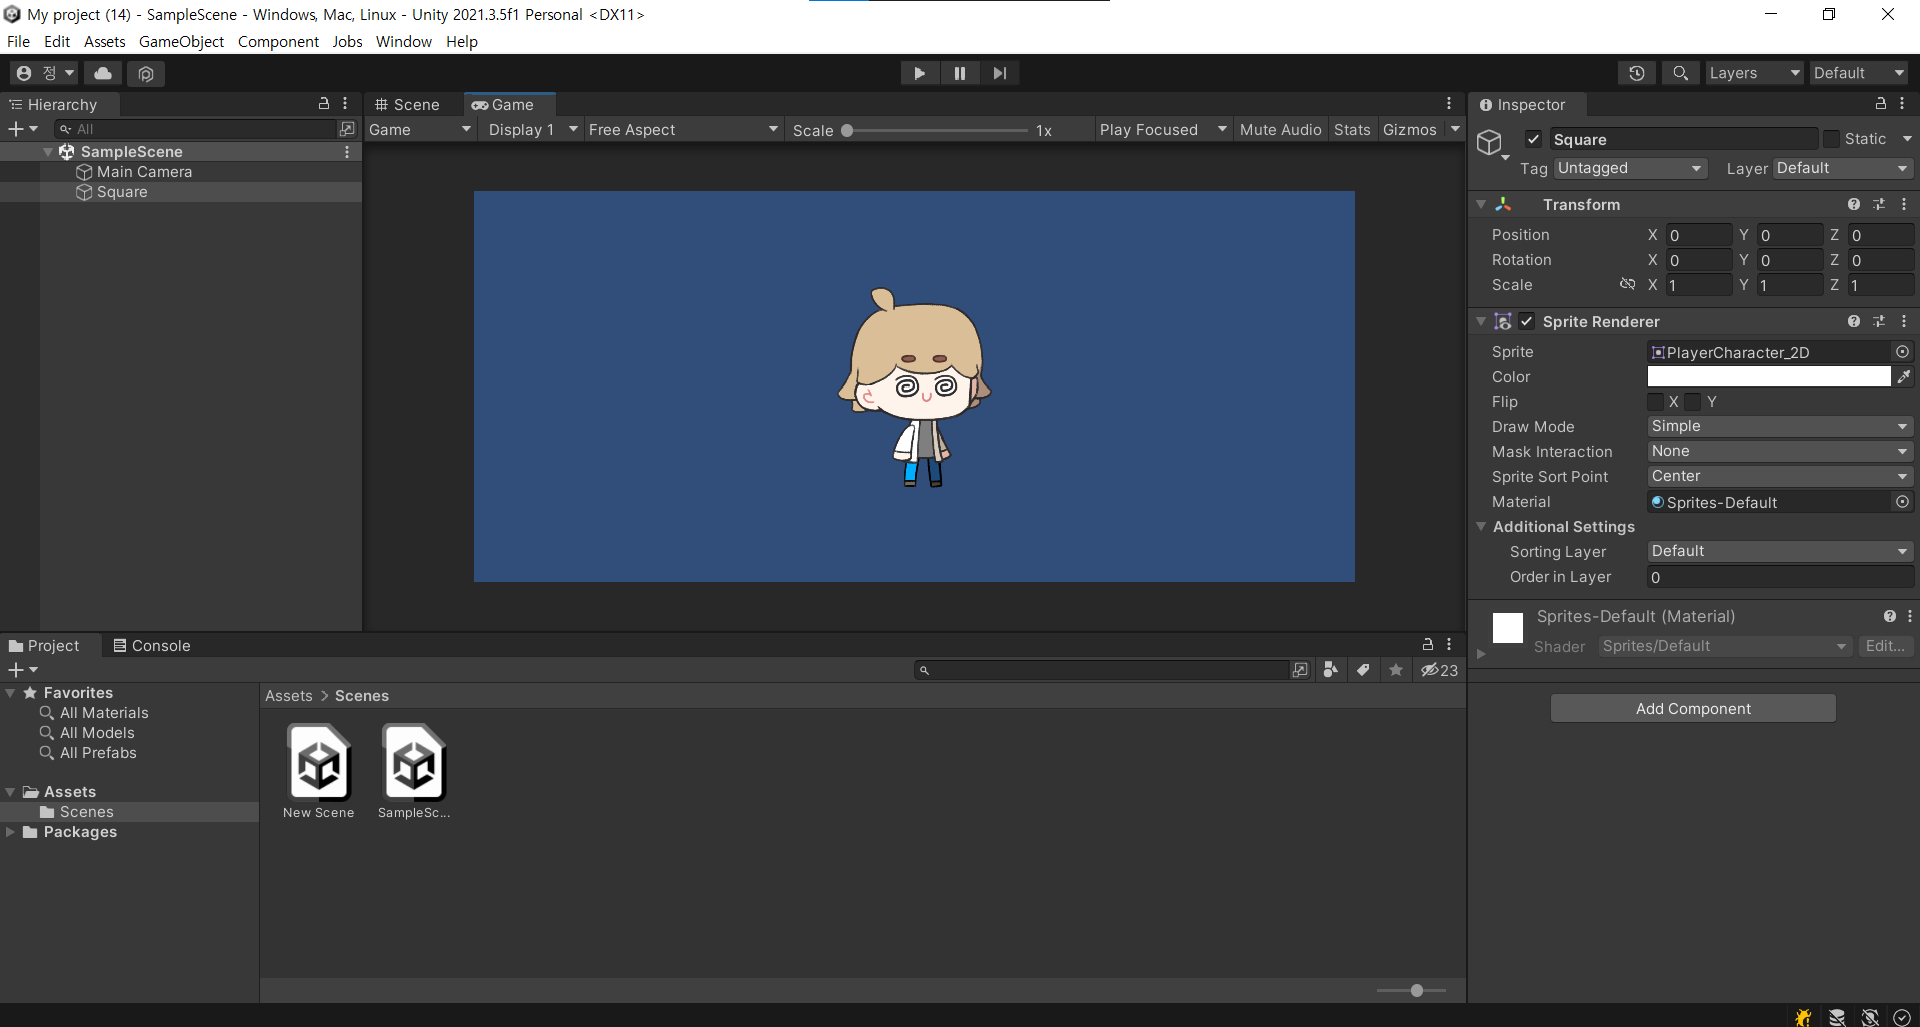The height and width of the screenshot is (1027, 1920).
Task: Collapse the Additional Settings section
Action: [1481, 526]
